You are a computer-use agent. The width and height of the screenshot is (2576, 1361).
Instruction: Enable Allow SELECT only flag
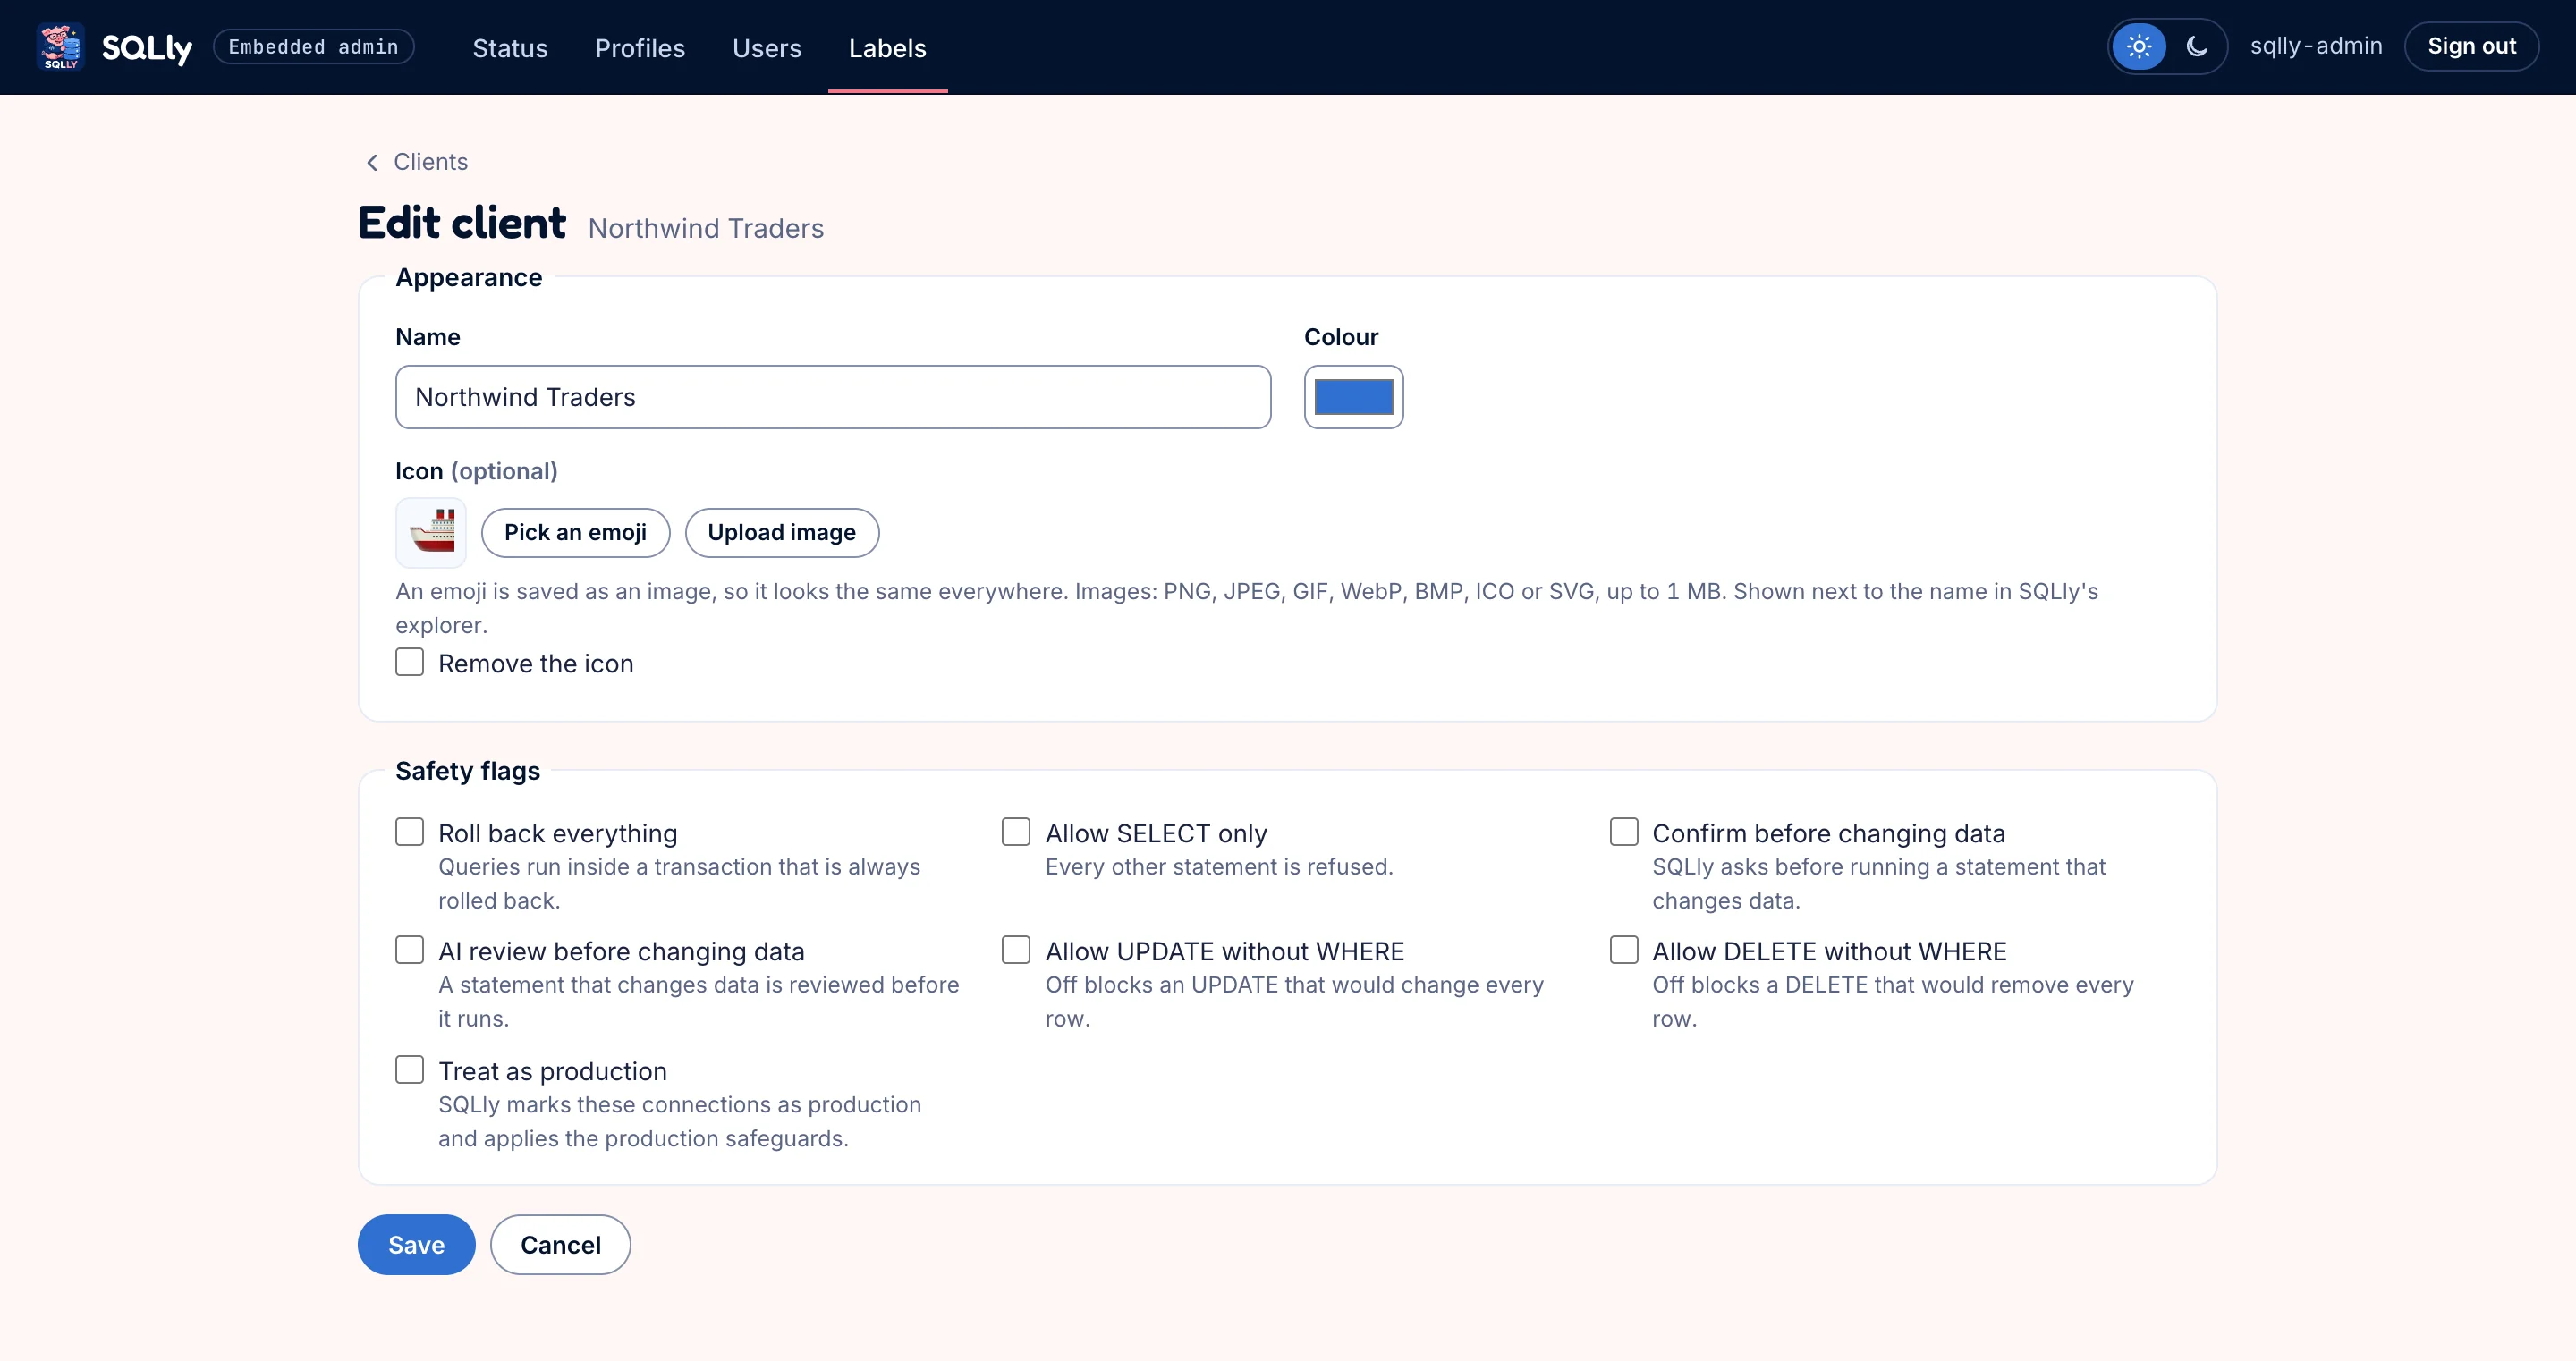pyautogui.click(x=1016, y=832)
